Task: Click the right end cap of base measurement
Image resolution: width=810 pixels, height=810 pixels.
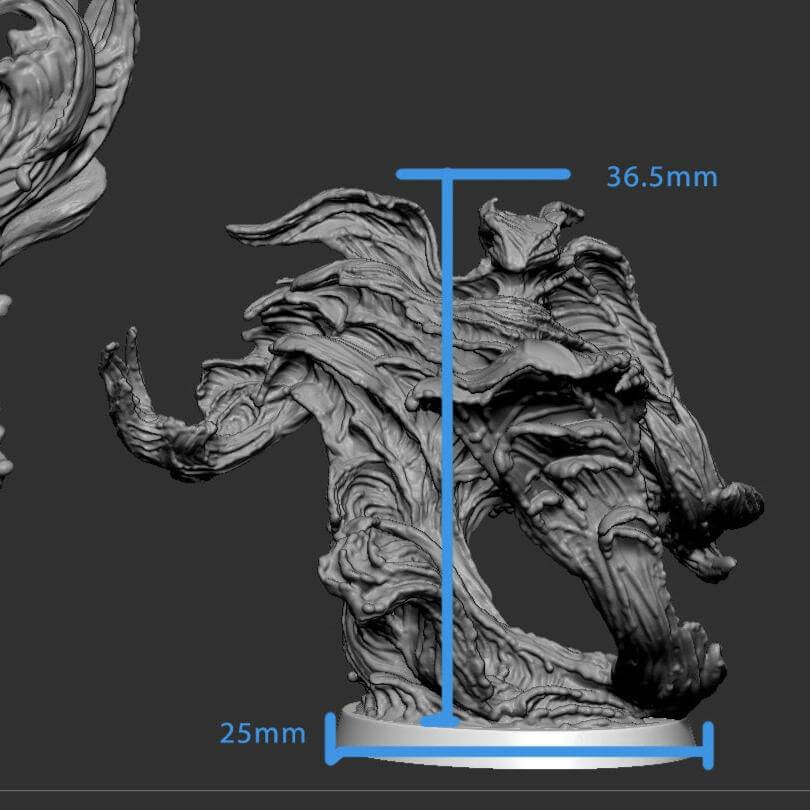Action: [x=709, y=746]
